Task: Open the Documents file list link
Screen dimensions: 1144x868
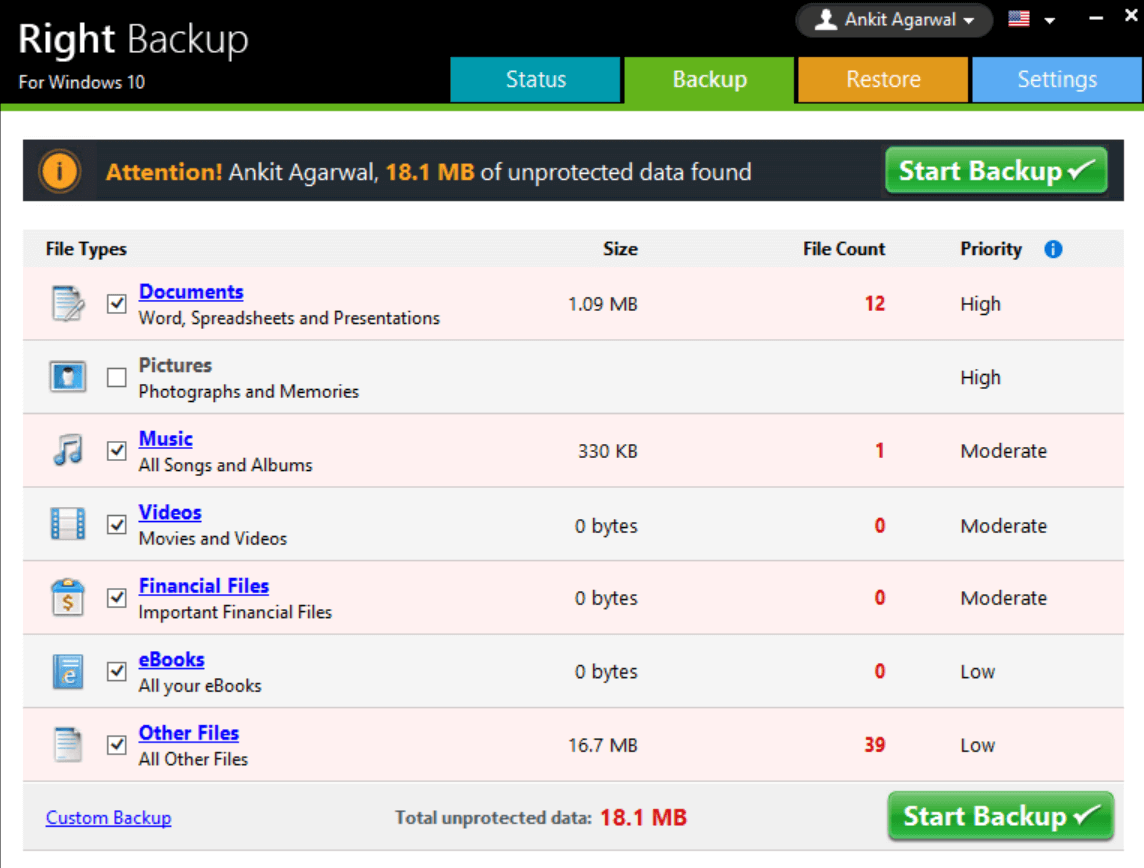Action: [190, 291]
